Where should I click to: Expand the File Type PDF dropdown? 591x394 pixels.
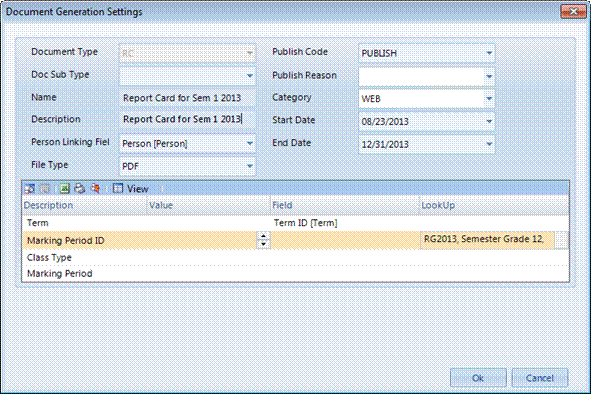tap(250, 166)
